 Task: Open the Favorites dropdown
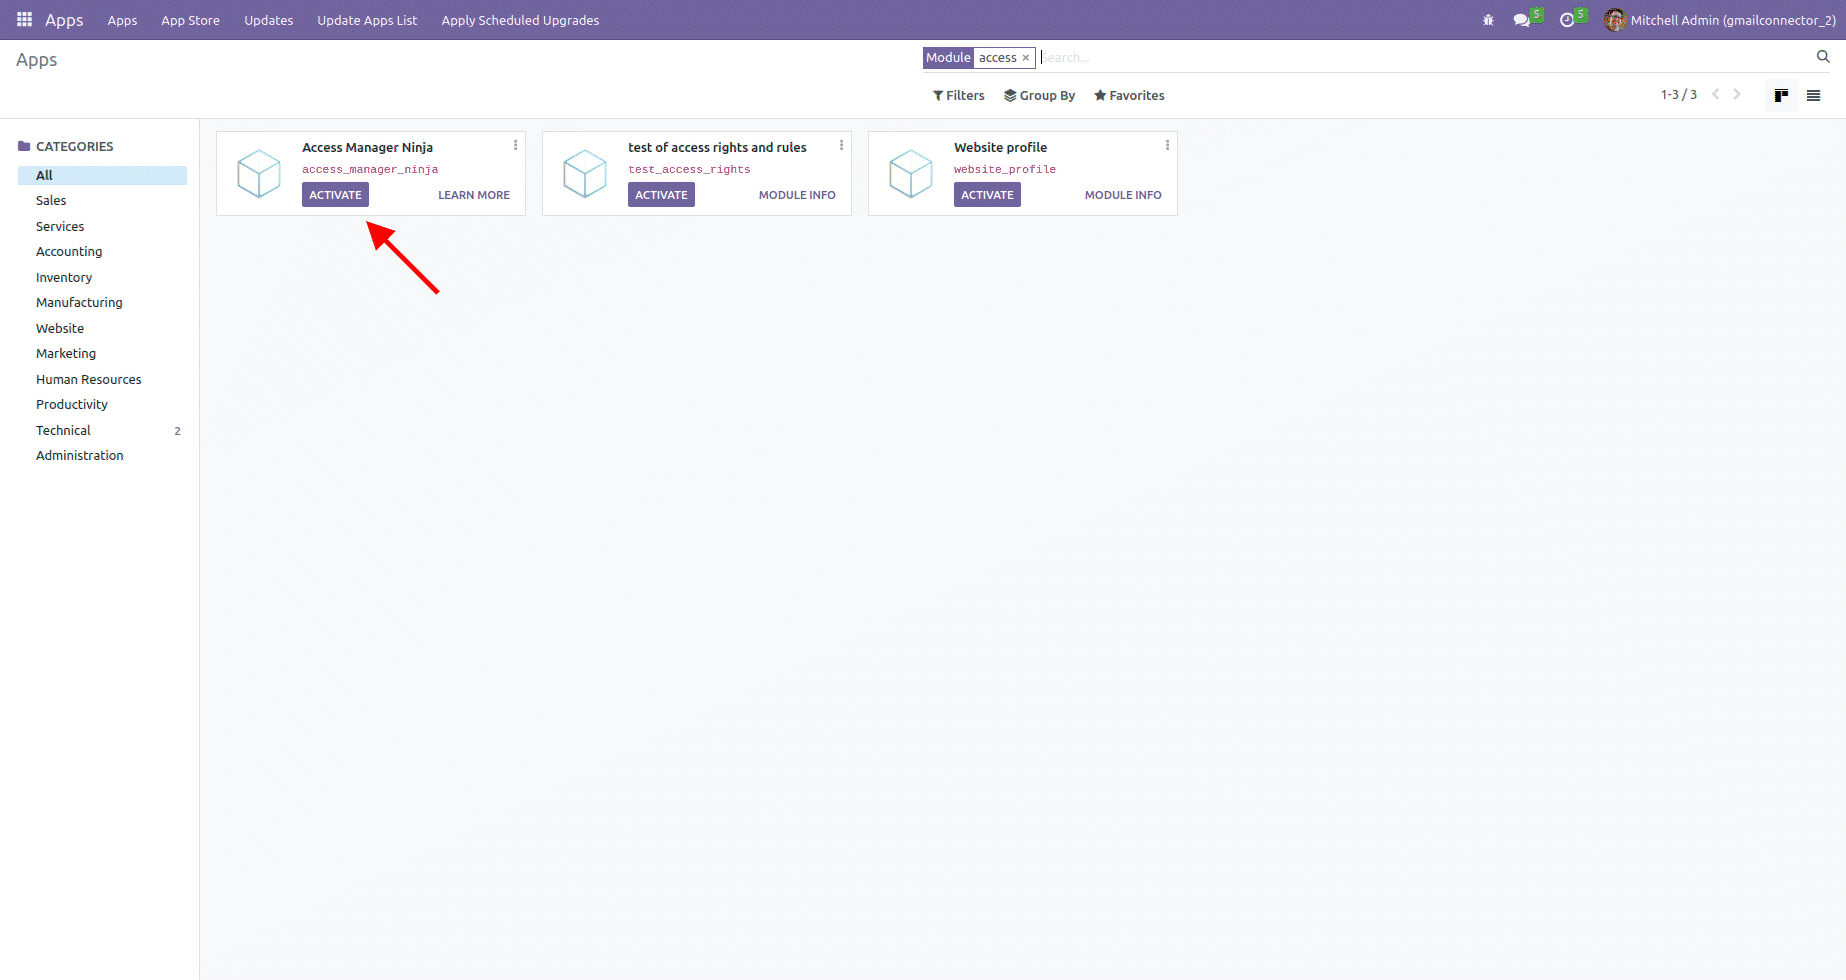[x=1129, y=96]
